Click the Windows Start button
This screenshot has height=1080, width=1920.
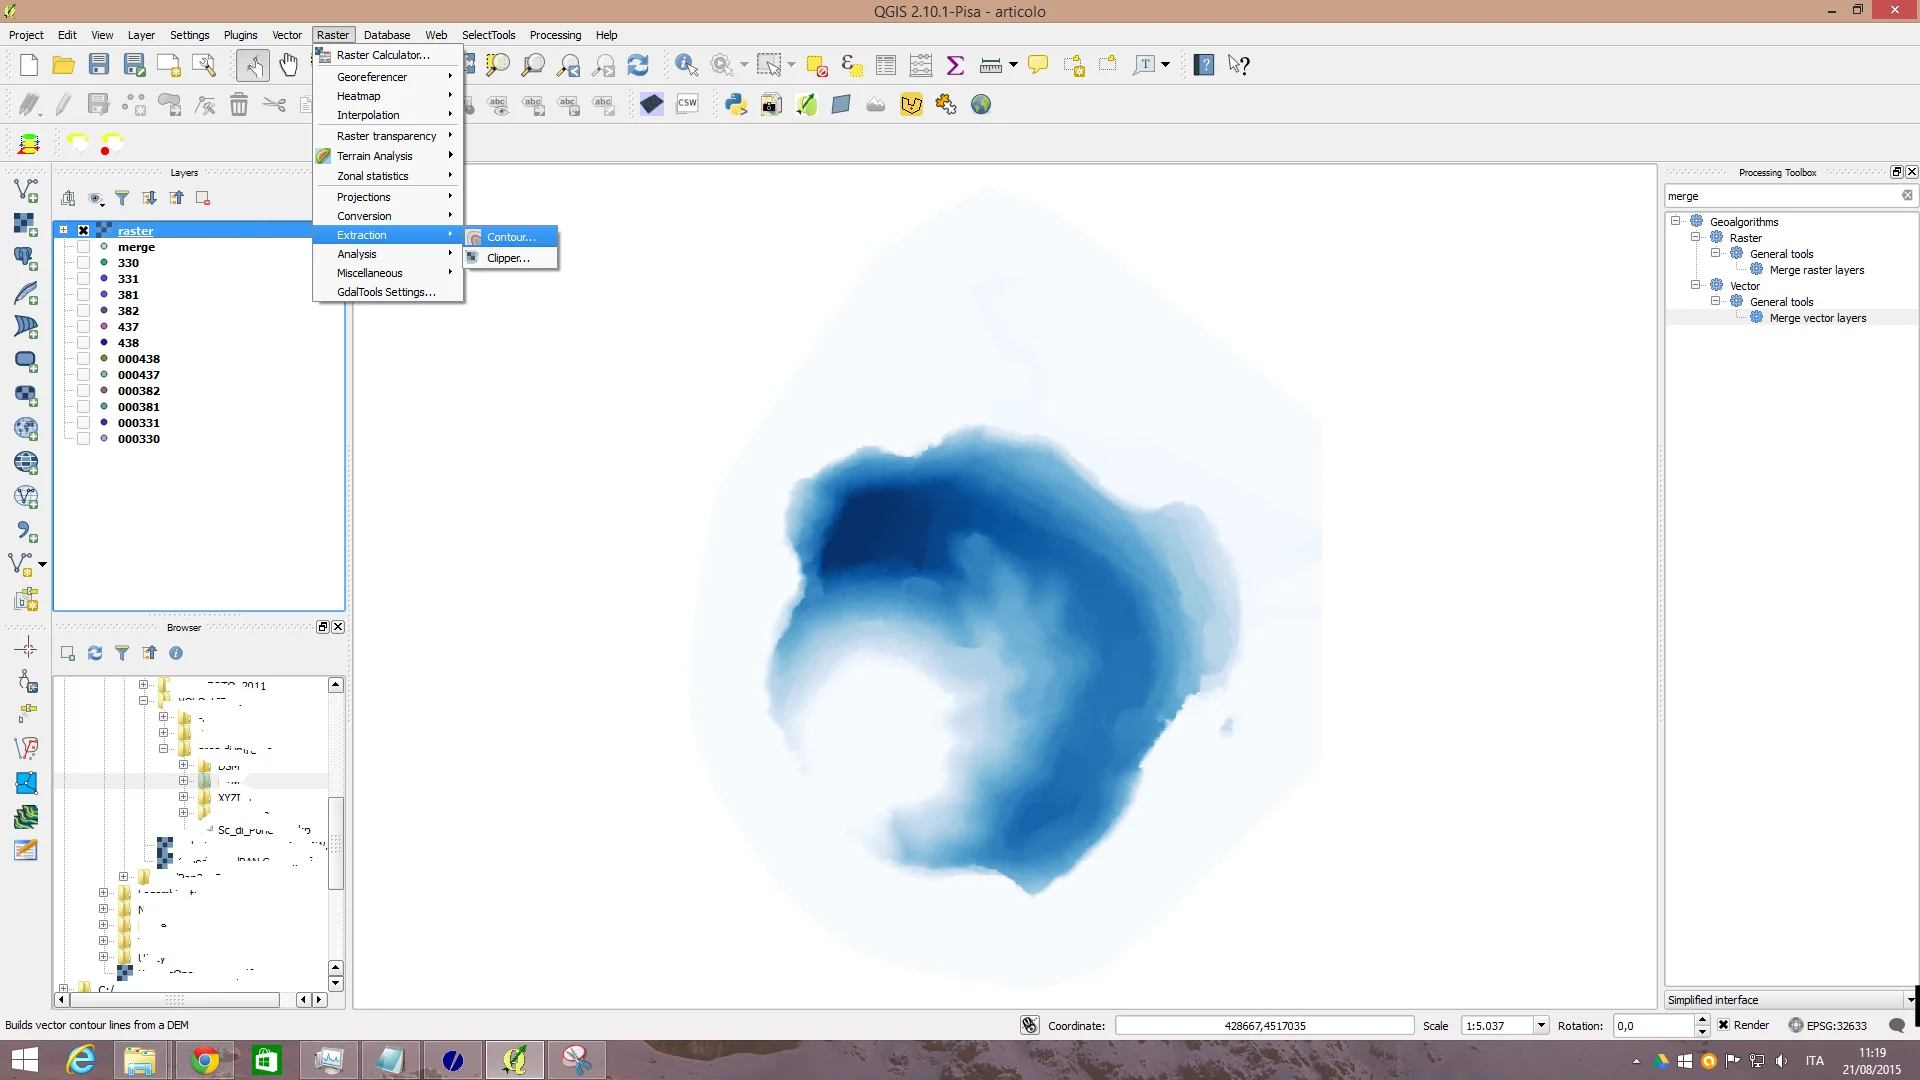(24, 1060)
